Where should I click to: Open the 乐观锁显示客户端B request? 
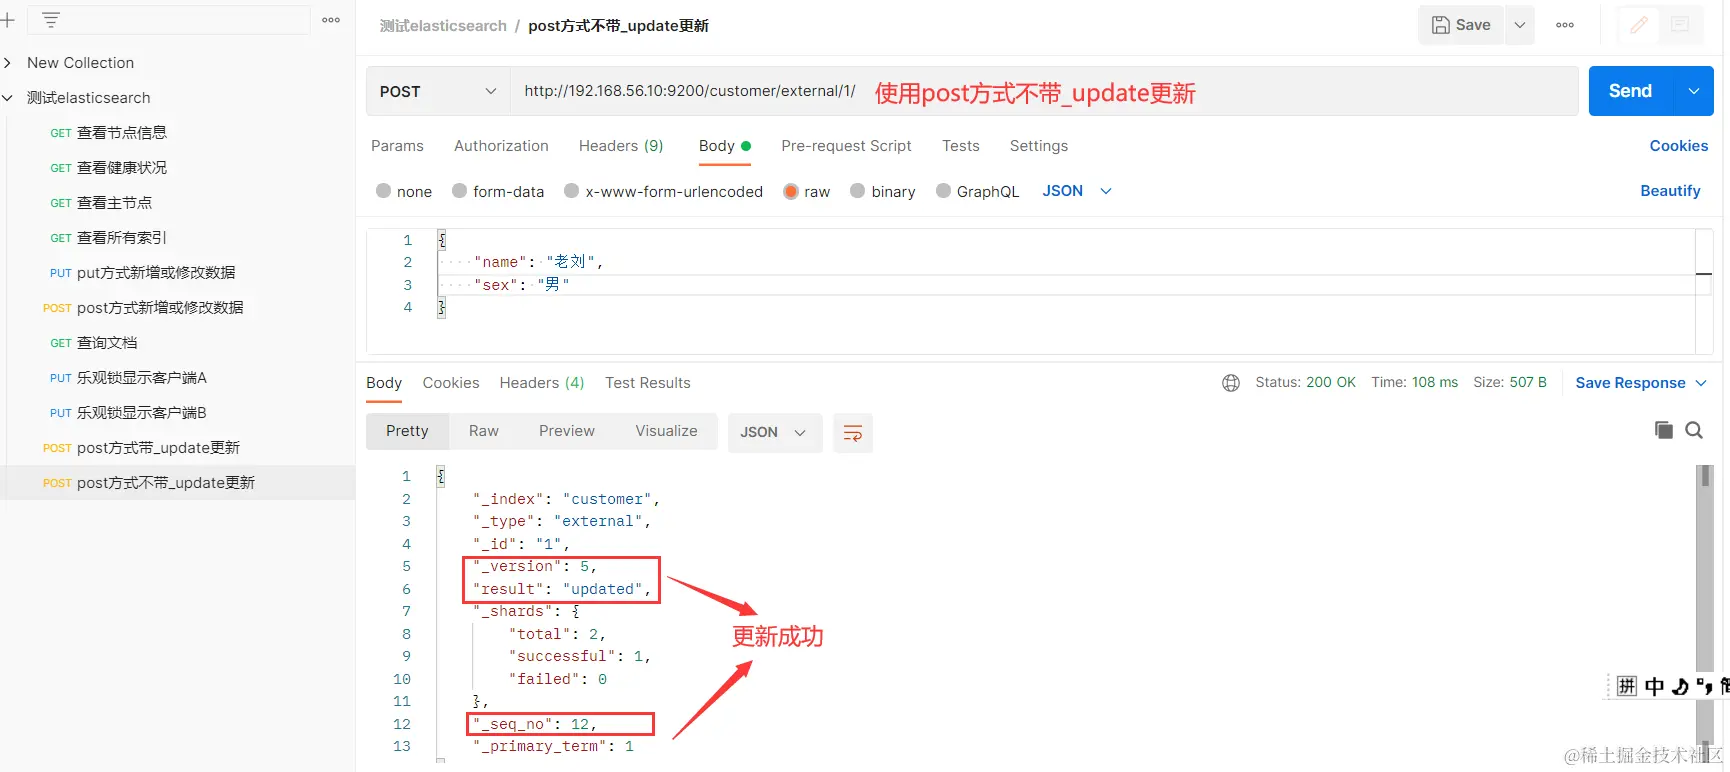click(x=141, y=413)
